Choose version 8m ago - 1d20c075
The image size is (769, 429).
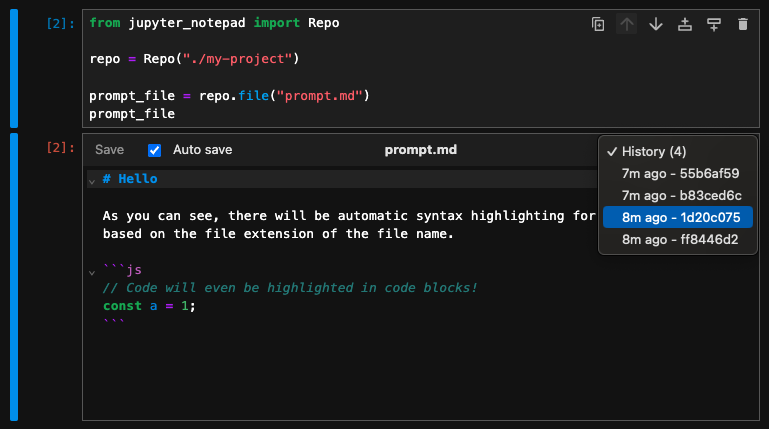tap(678, 217)
